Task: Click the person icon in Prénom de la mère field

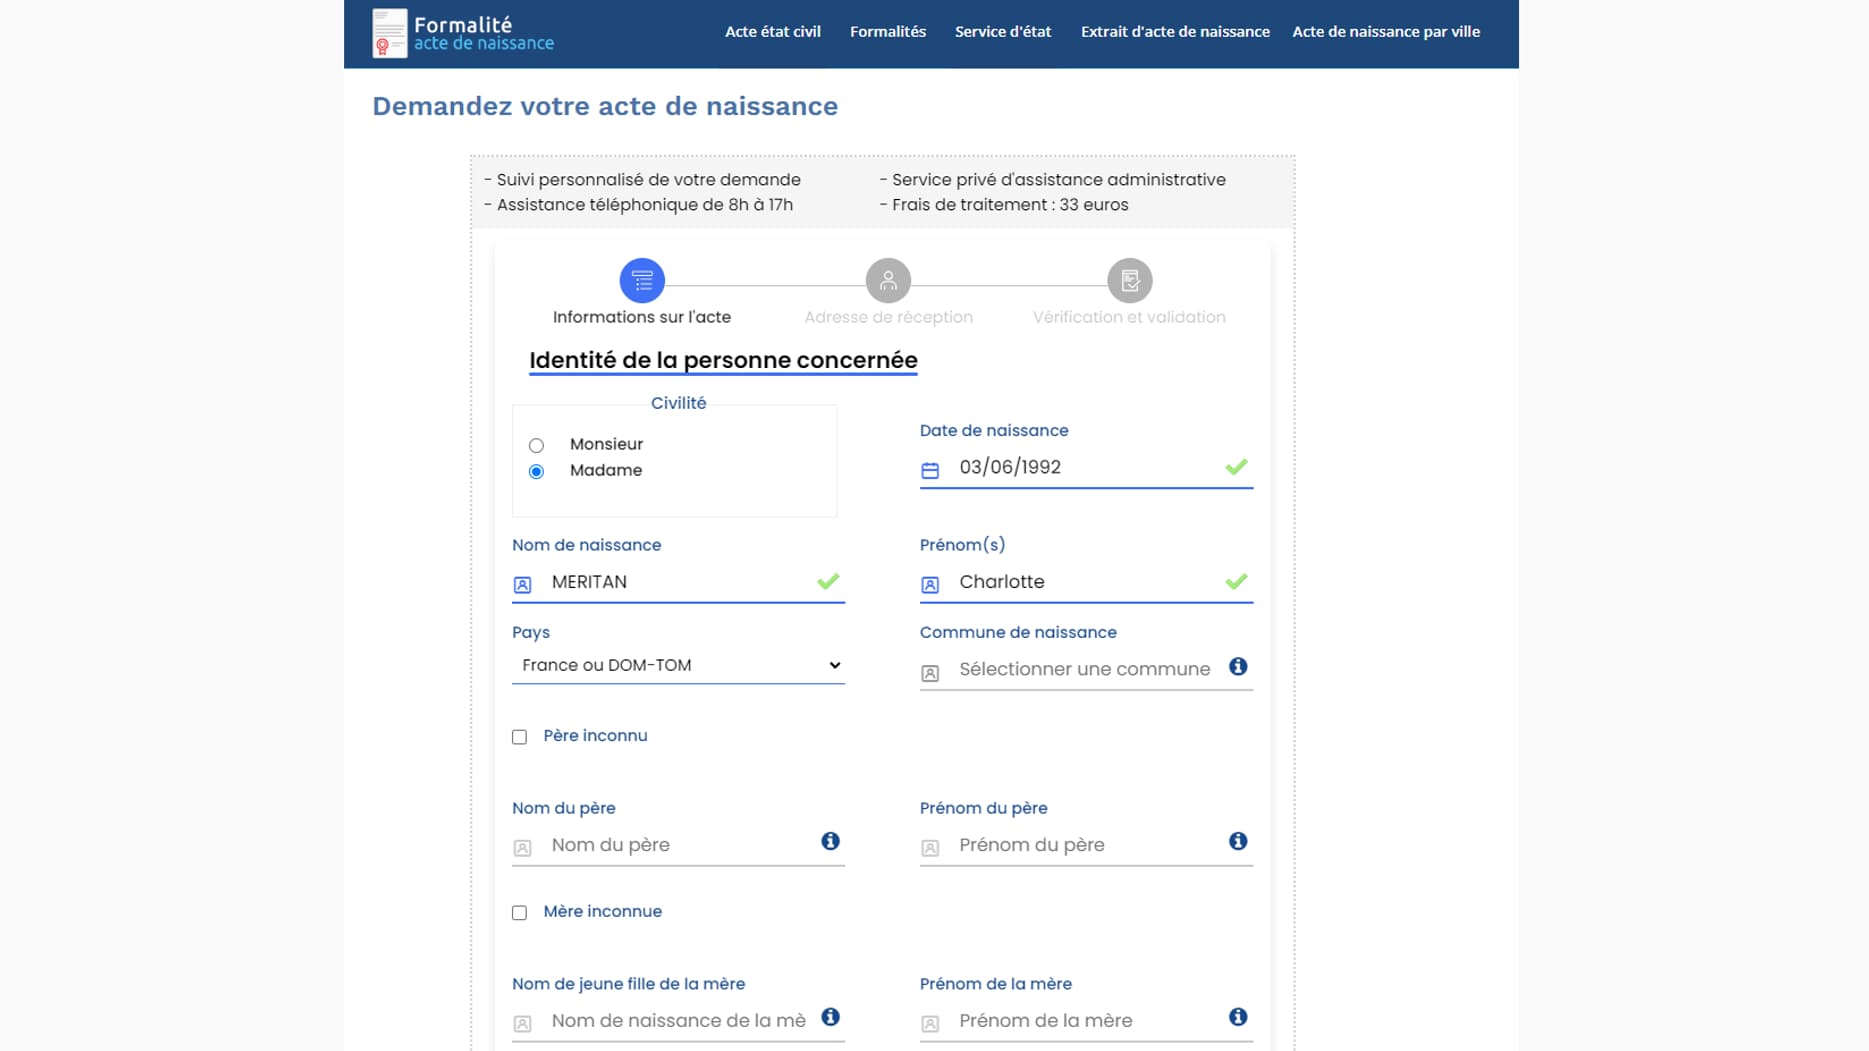Action: (x=930, y=1024)
